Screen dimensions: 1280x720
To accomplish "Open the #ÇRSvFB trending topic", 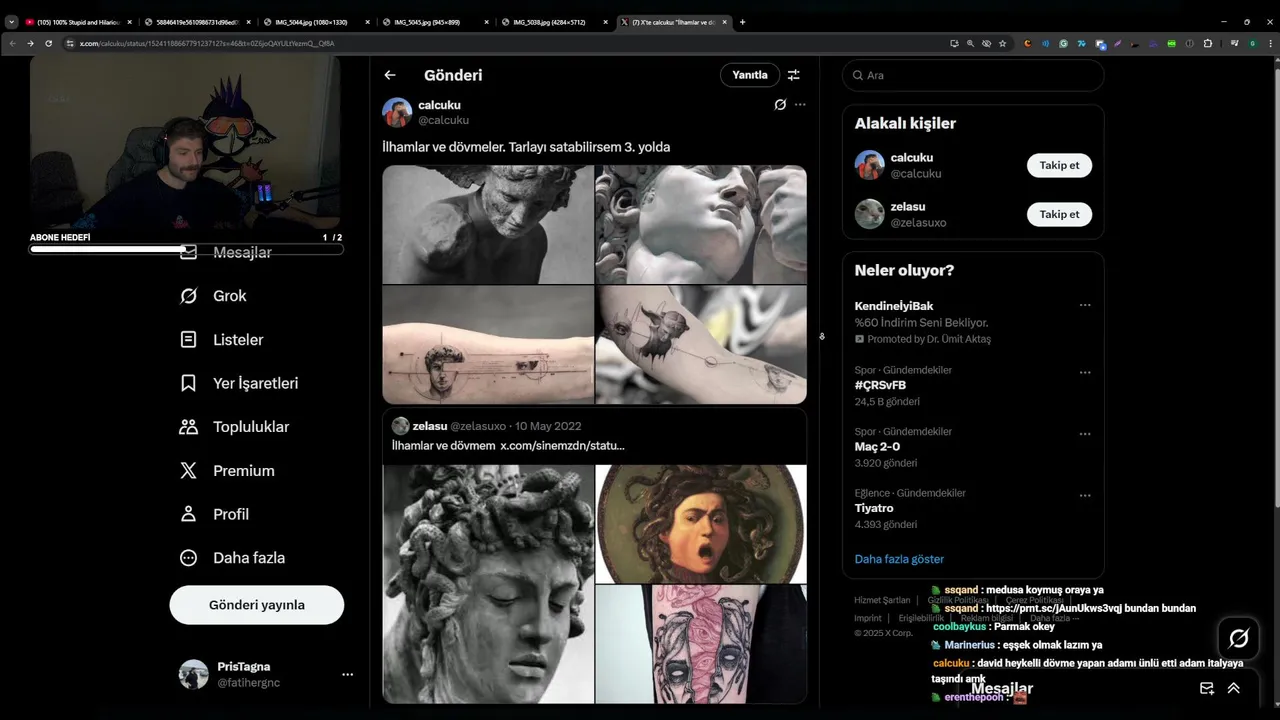I will tap(880, 385).
